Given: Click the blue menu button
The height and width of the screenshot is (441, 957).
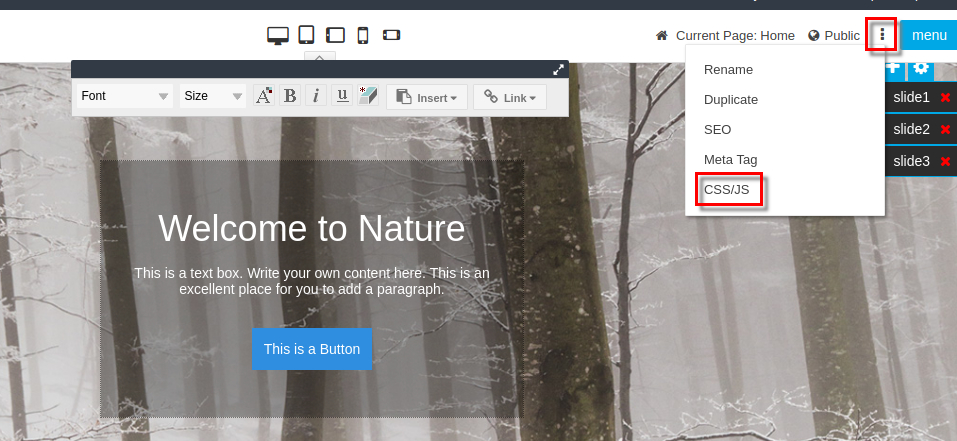Looking at the screenshot, I should tap(929, 36).
